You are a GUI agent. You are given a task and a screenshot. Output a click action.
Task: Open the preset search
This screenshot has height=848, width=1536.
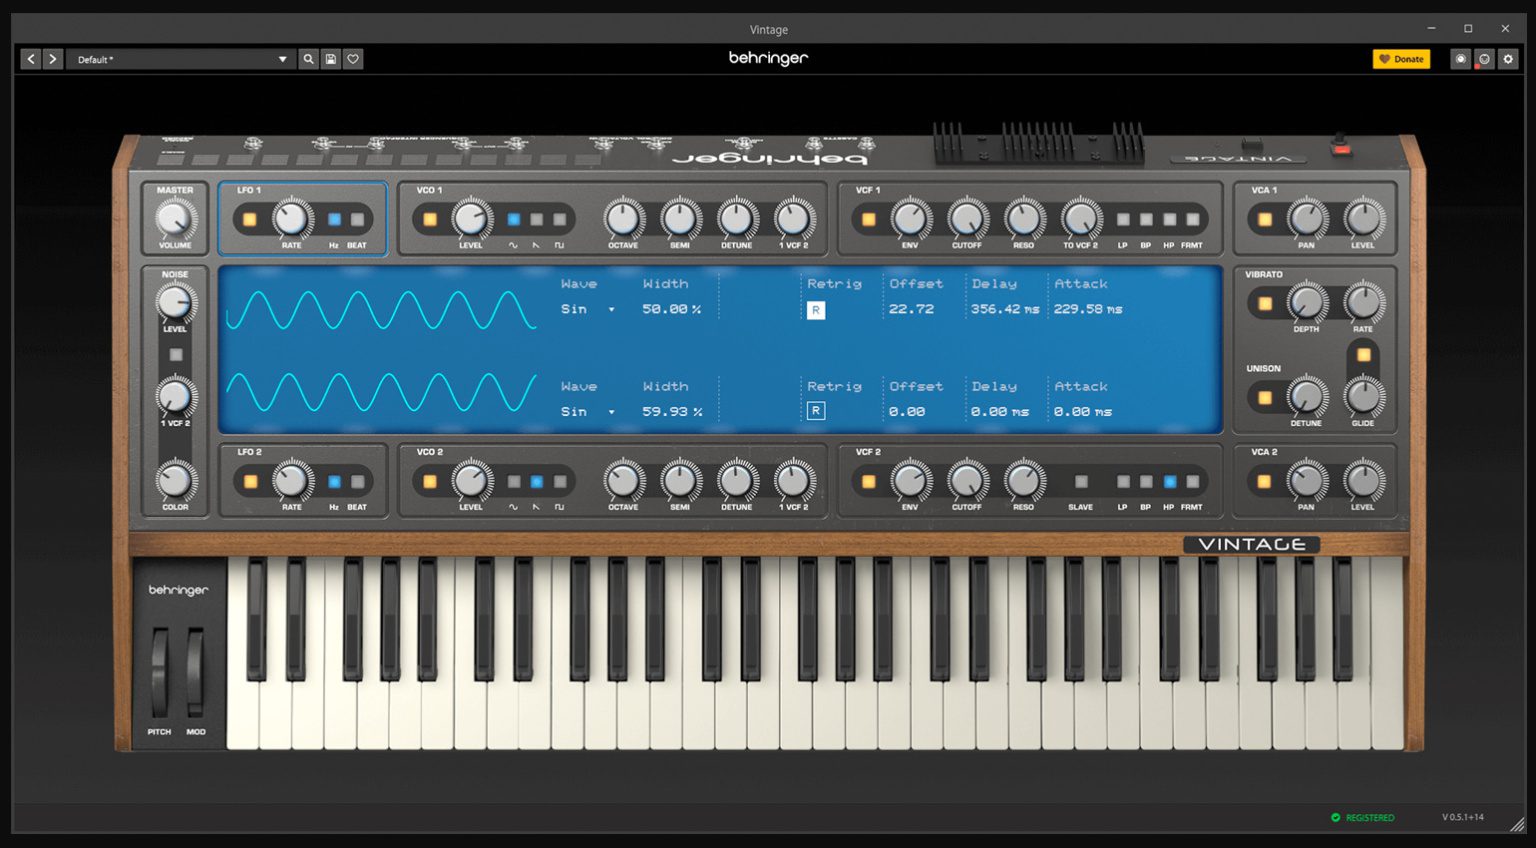point(308,59)
